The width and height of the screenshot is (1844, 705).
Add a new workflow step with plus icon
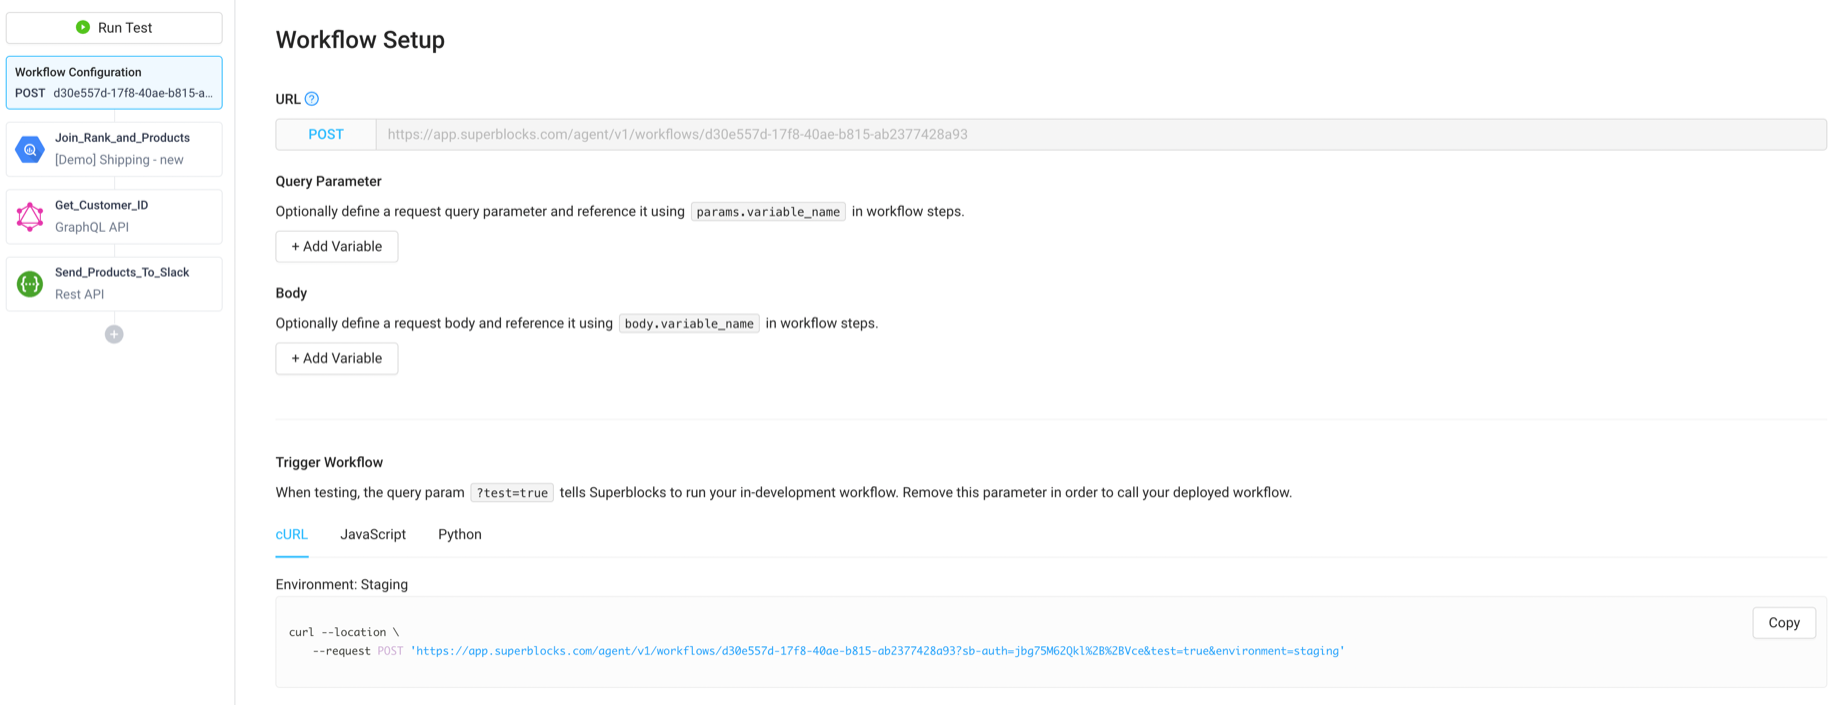tap(114, 334)
